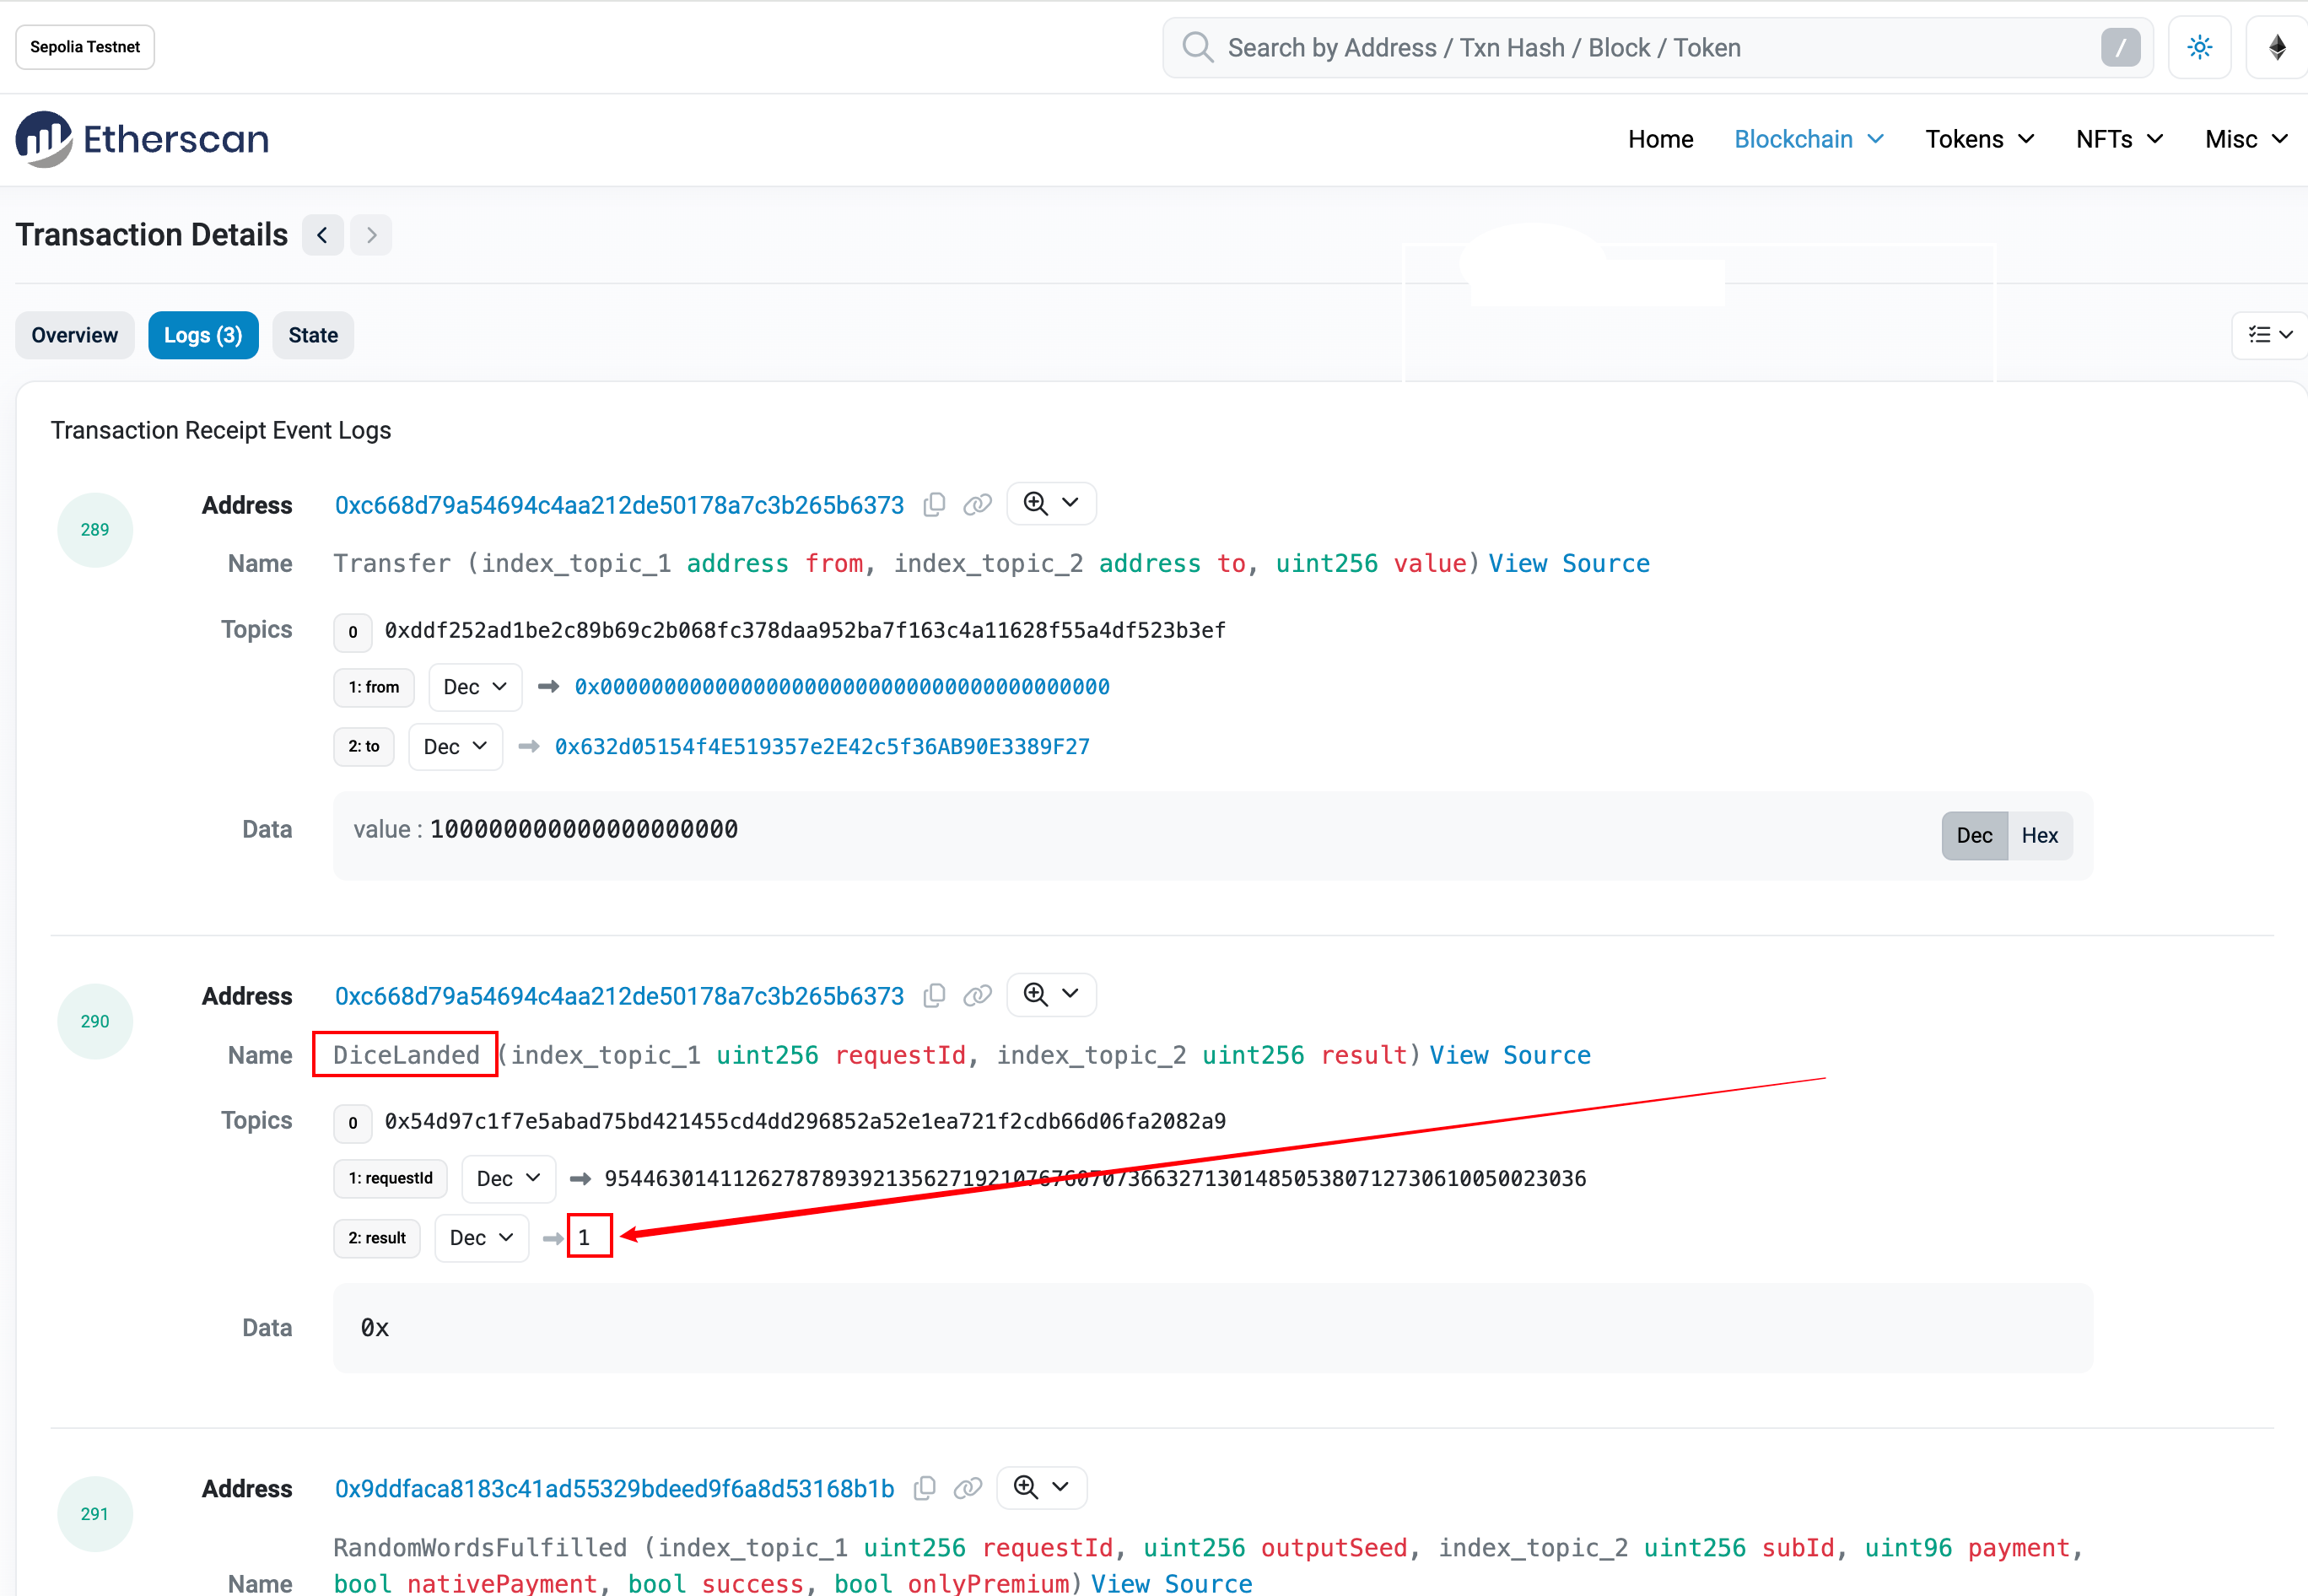Click the 289 log index badge
This screenshot has width=2308, height=1596.
click(x=95, y=530)
